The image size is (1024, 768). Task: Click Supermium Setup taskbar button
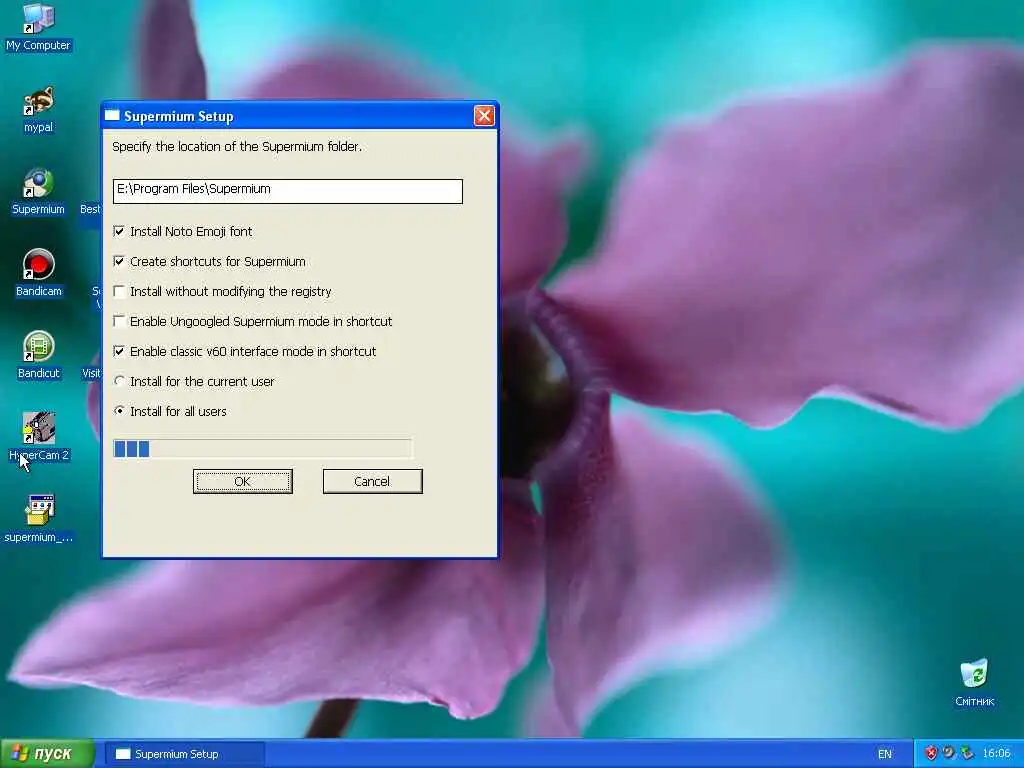tap(185, 754)
